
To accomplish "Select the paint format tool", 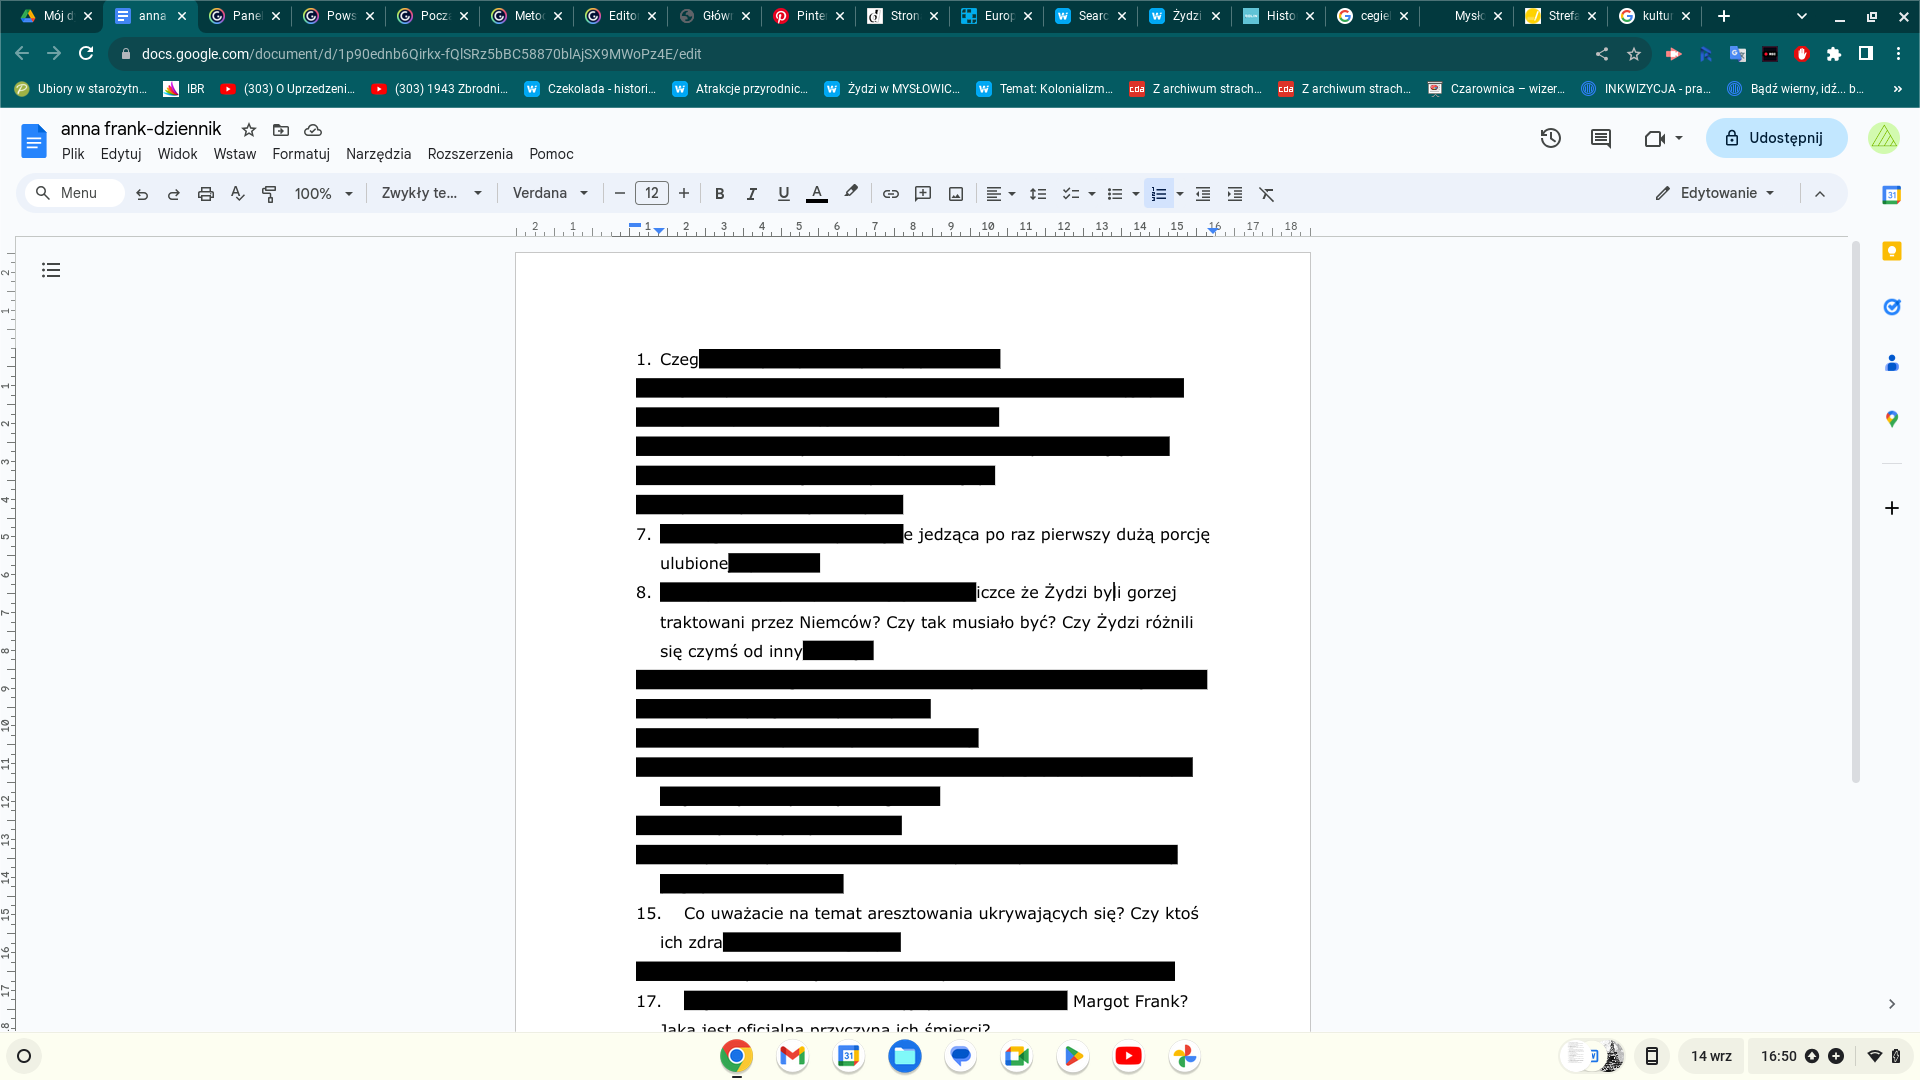I will point(269,194).
